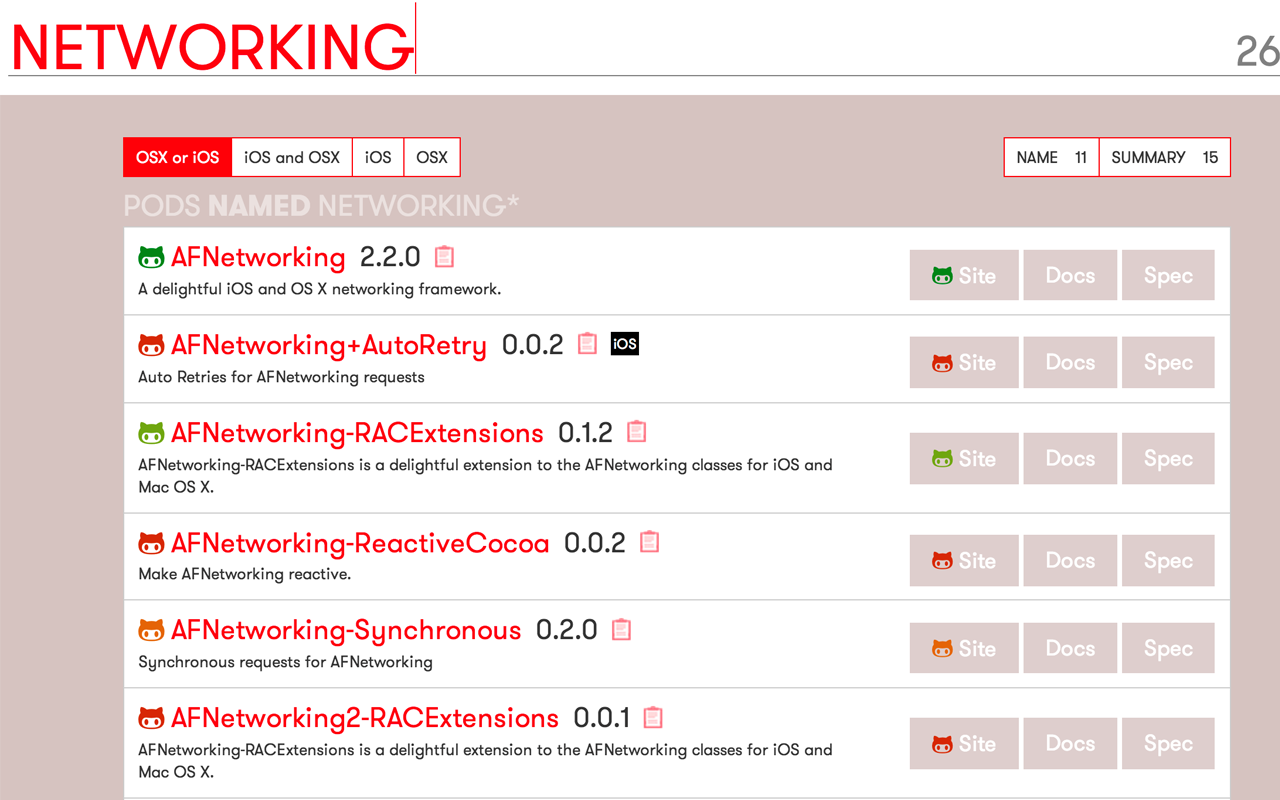The image size is (1280, 800).
Task: Open Spec for AFNetworking+AutoRetry
Action: tap(1168, 362)
